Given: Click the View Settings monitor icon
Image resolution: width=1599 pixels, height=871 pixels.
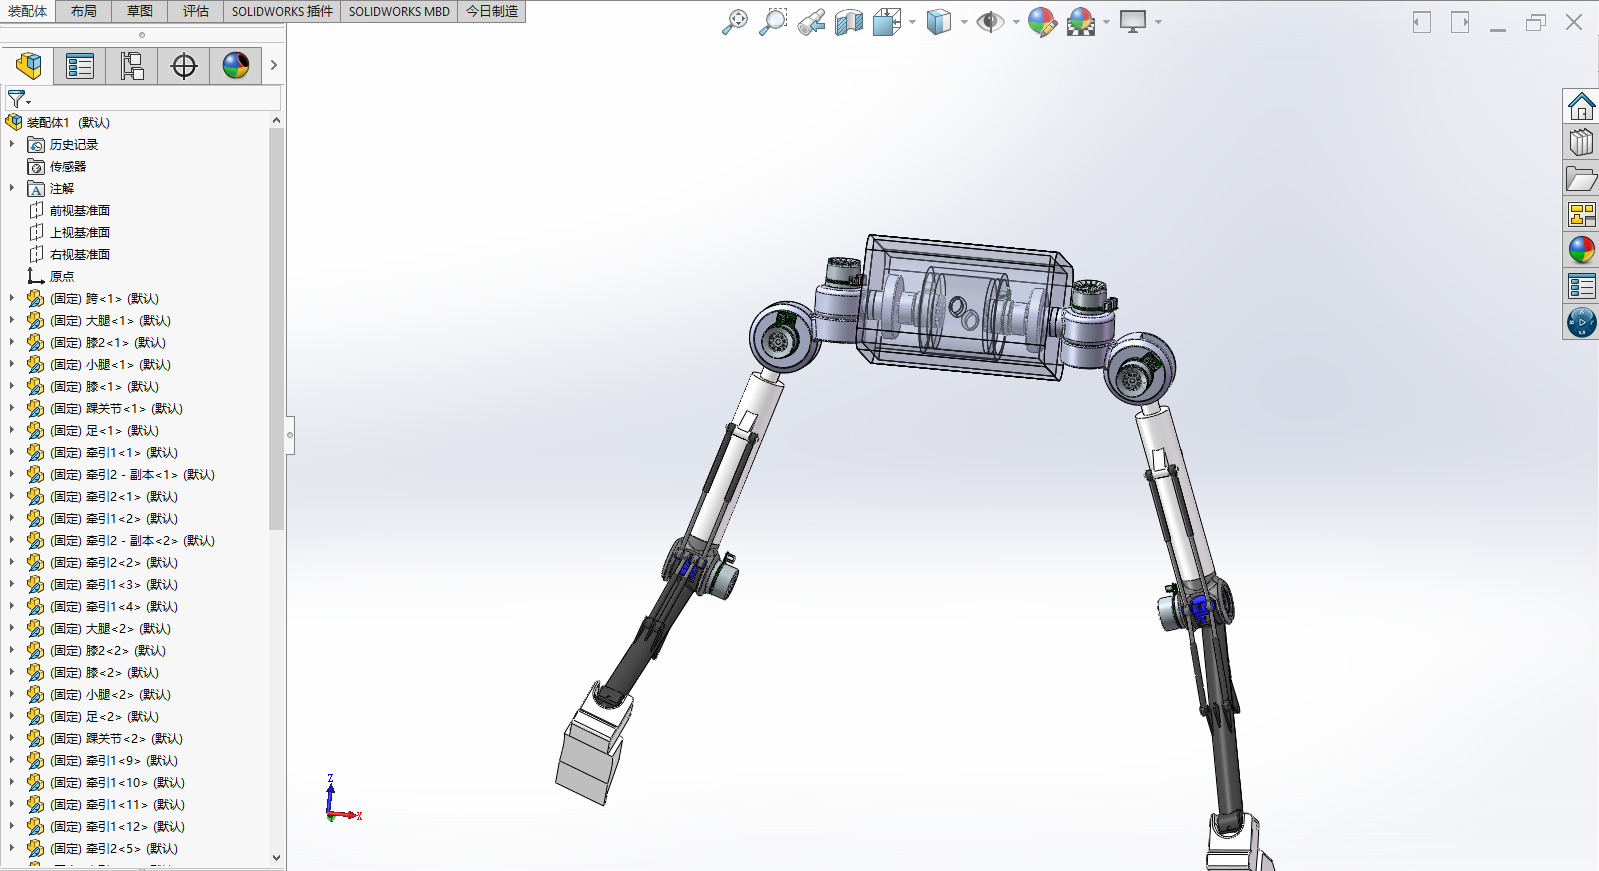Looking at the screenshot, I should [x=1133, y=22].
